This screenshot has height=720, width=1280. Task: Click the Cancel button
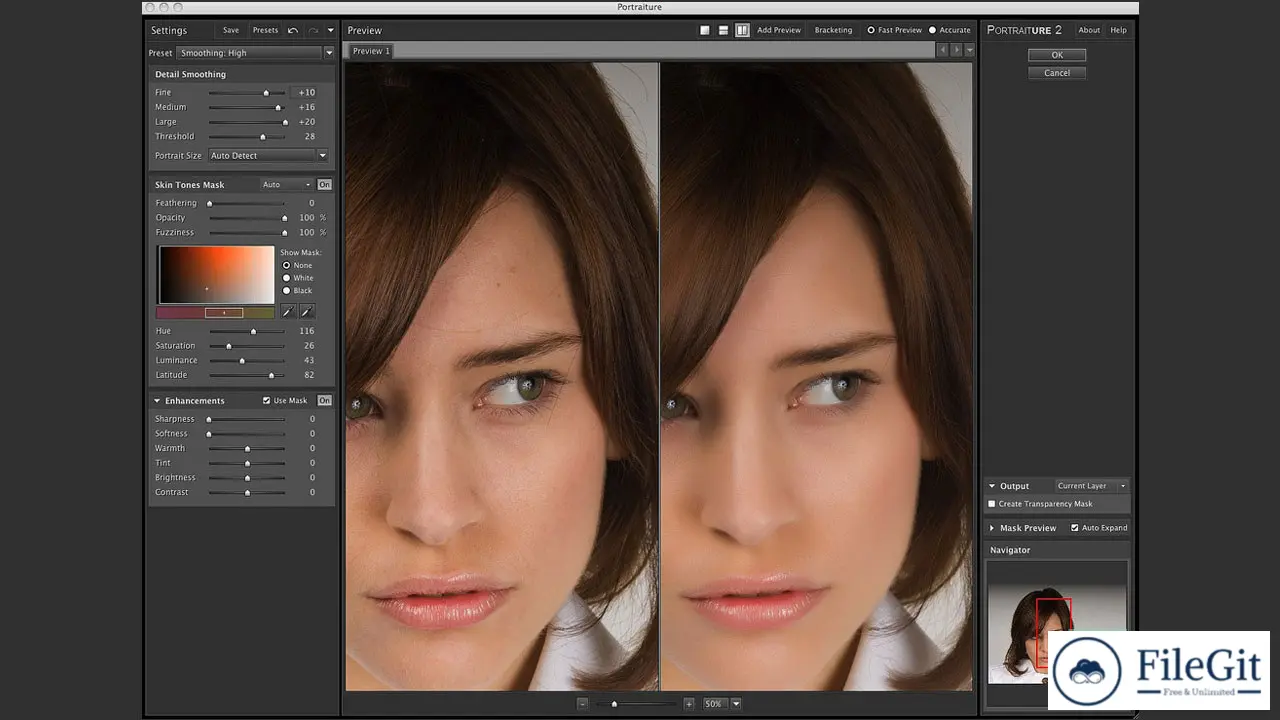1057,73
